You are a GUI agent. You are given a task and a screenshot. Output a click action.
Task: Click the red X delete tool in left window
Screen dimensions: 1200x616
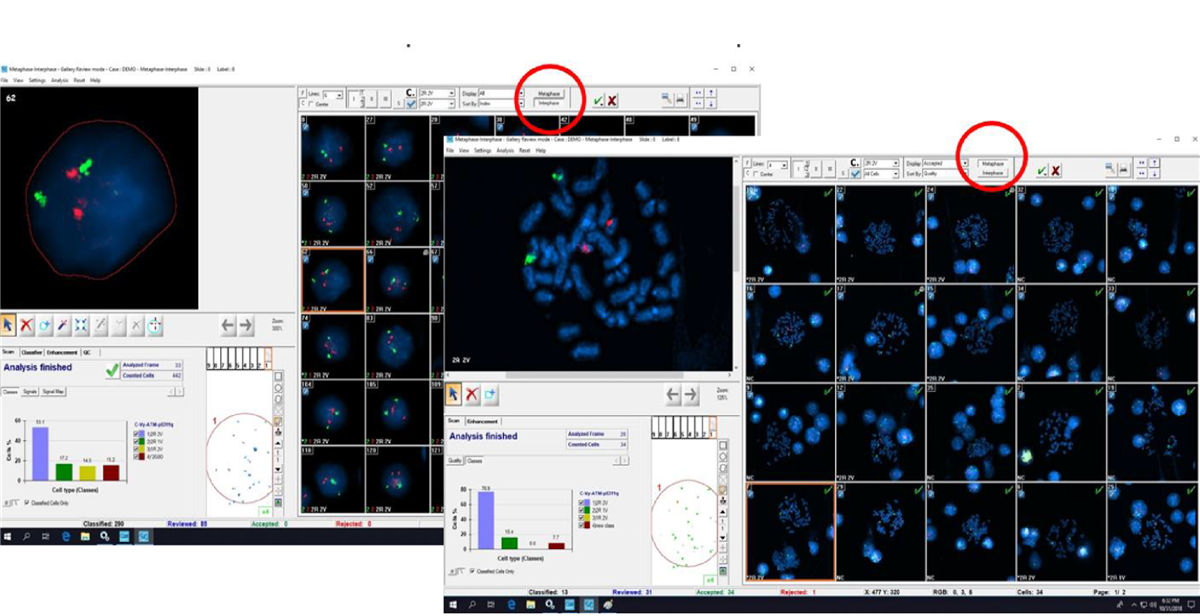coord(28,325)
